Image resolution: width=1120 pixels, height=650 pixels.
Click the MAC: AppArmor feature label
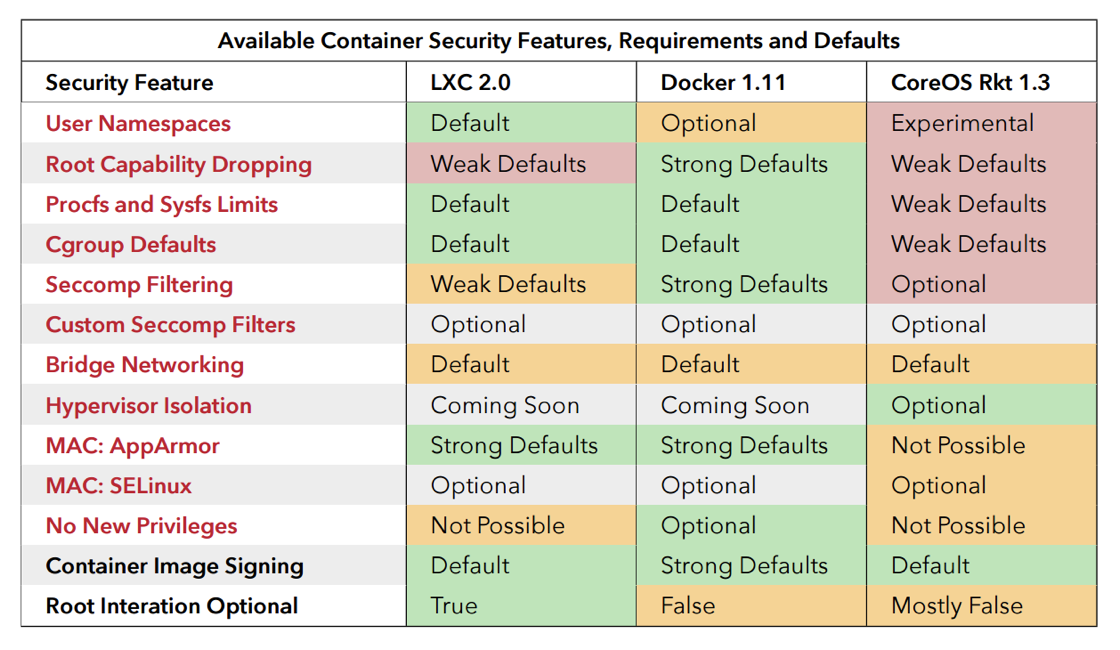[132, 446]
